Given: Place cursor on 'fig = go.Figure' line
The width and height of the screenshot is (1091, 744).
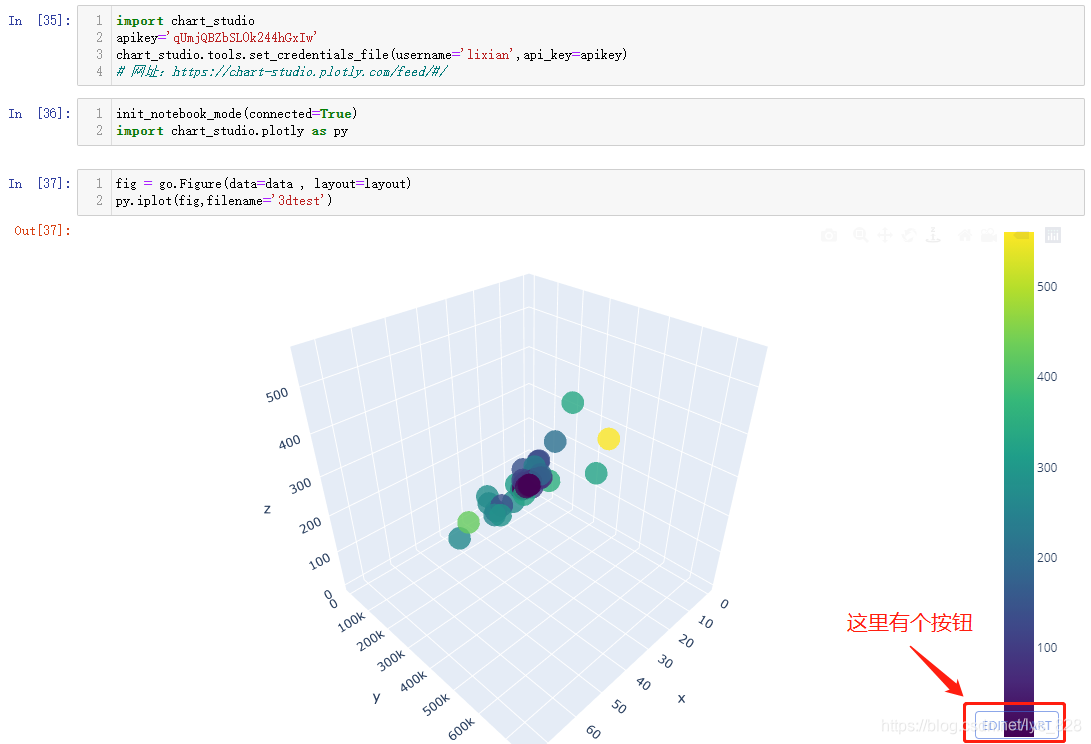Looking at the screenshot, I should point(263,184).
